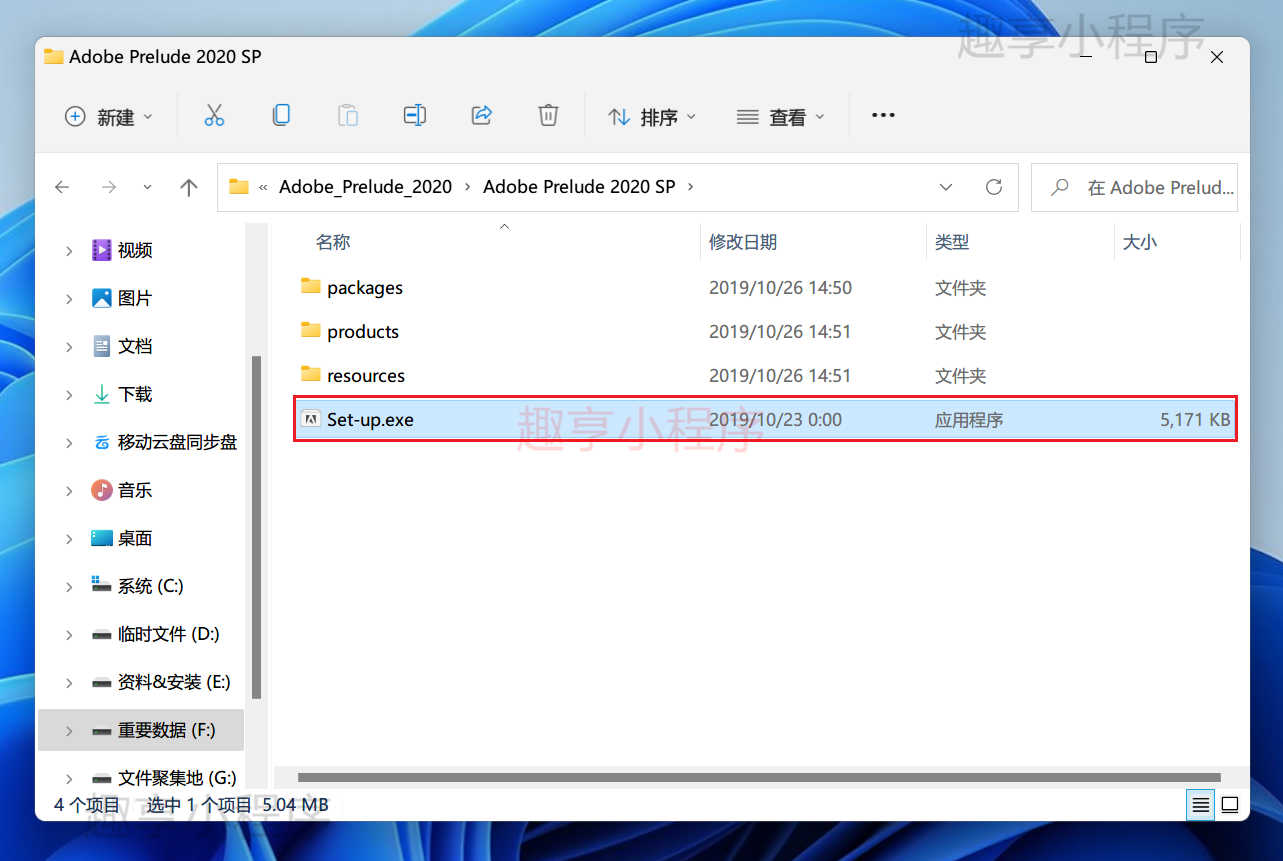Select the Set-up.exe file name
The width and height of the screenshot is (1283, 861).
tap(370, 420)
